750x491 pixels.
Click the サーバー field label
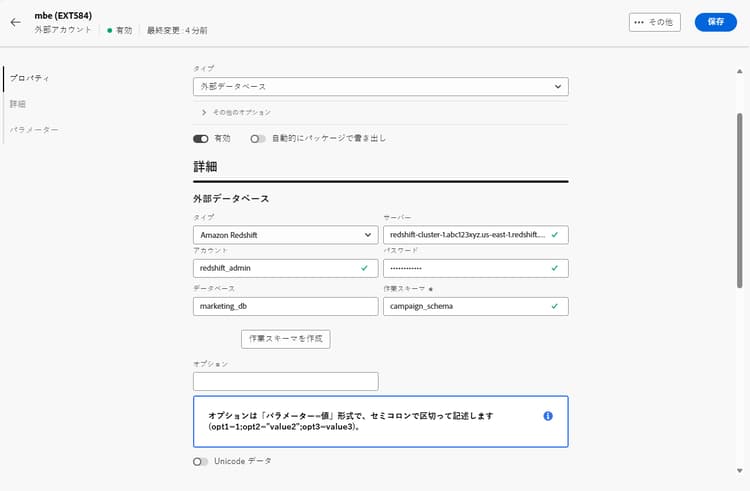pos(397,218)
